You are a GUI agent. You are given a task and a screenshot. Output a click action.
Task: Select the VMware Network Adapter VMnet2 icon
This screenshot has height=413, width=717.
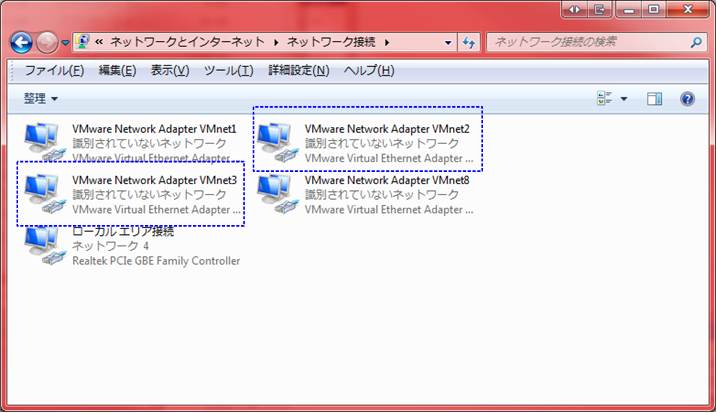pos(275,141)
